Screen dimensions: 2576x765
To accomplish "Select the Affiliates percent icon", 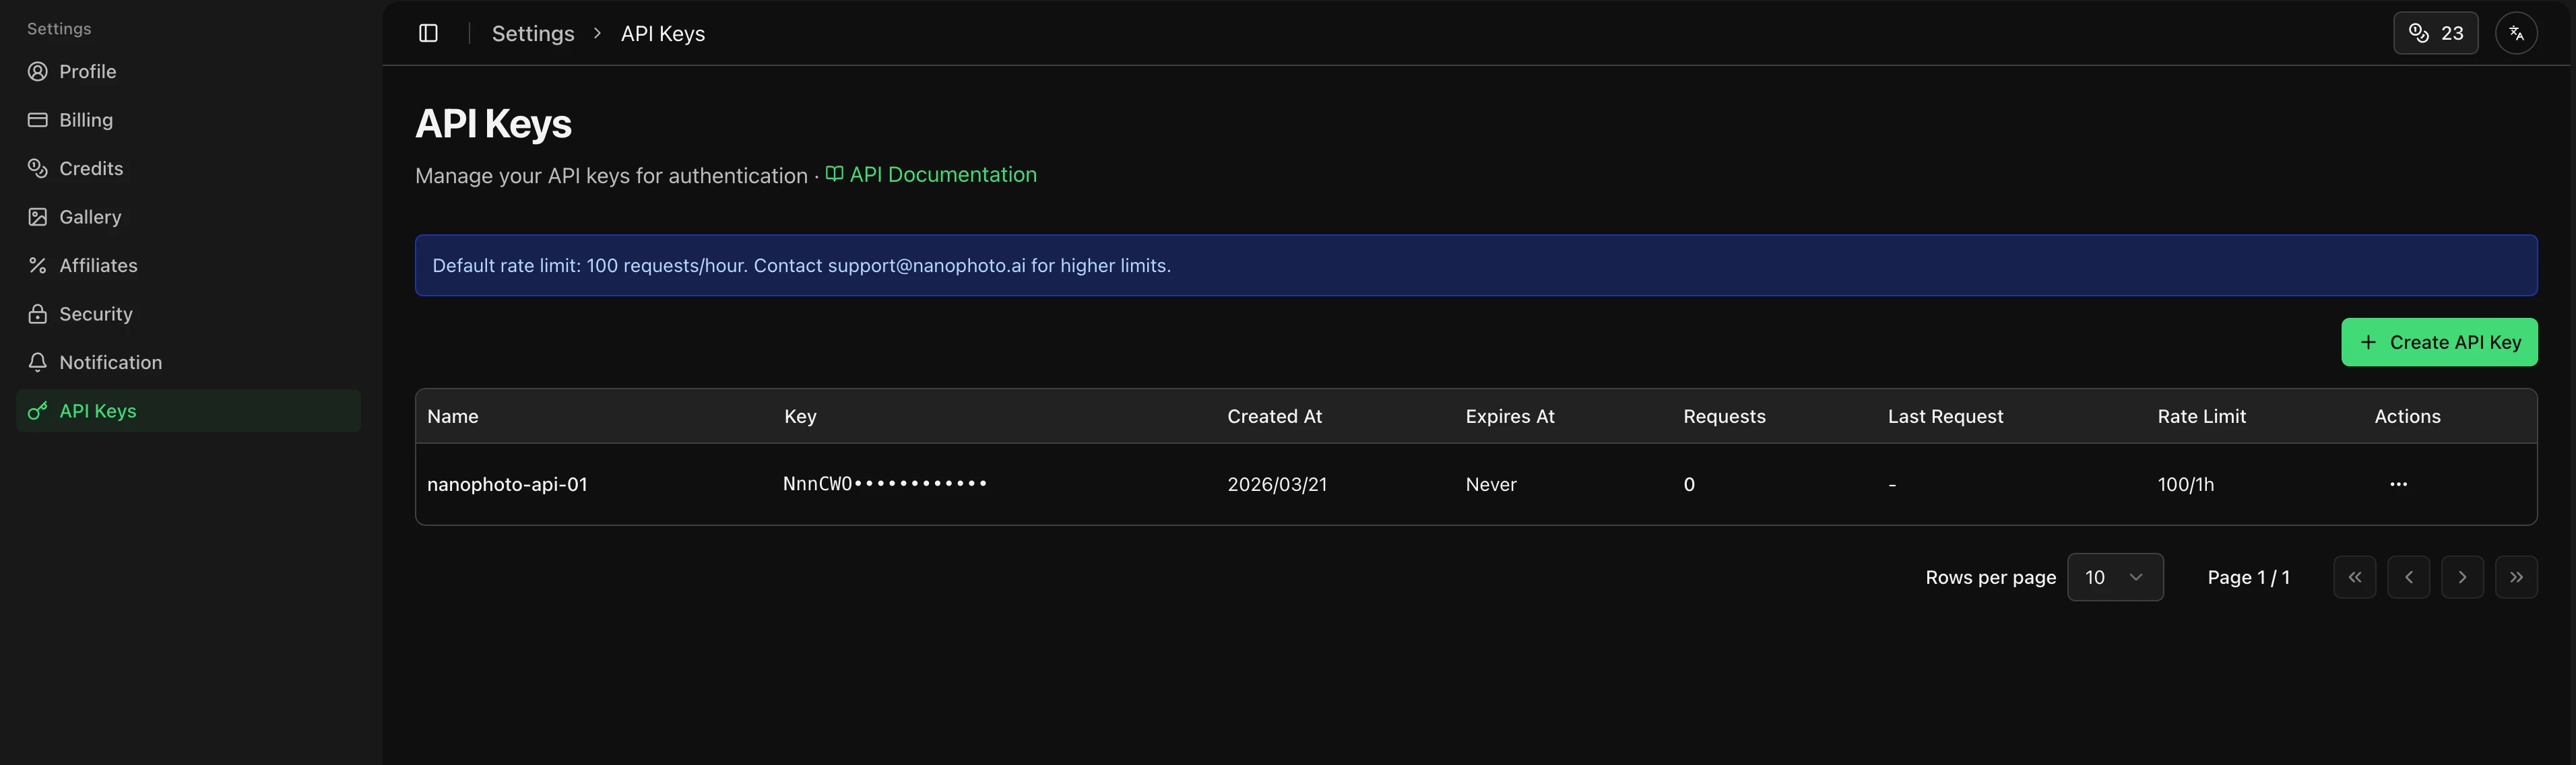I will tap(37, 265).
